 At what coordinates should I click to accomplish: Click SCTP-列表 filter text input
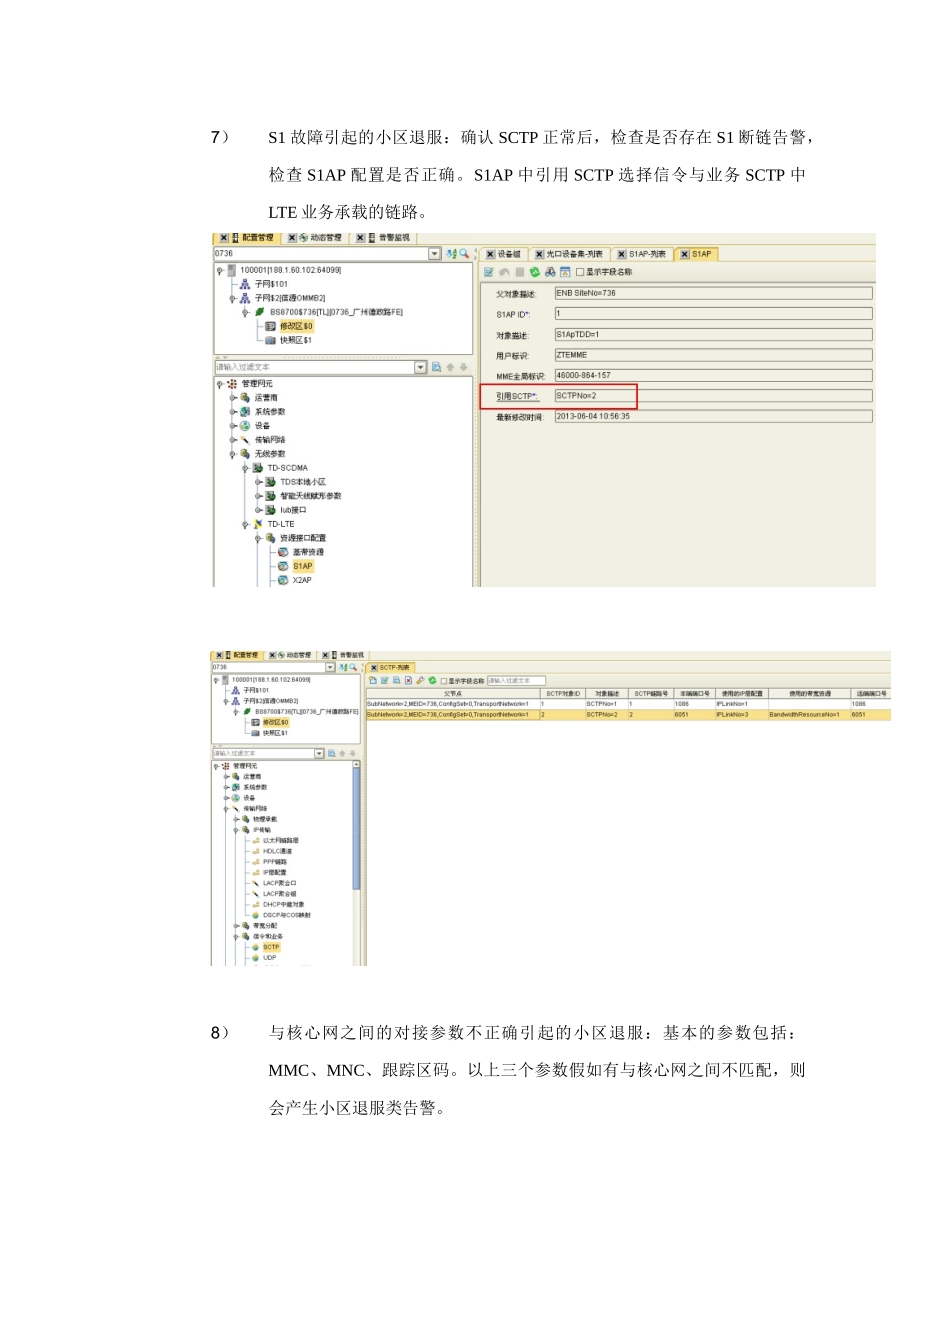[x=516, y=681]
